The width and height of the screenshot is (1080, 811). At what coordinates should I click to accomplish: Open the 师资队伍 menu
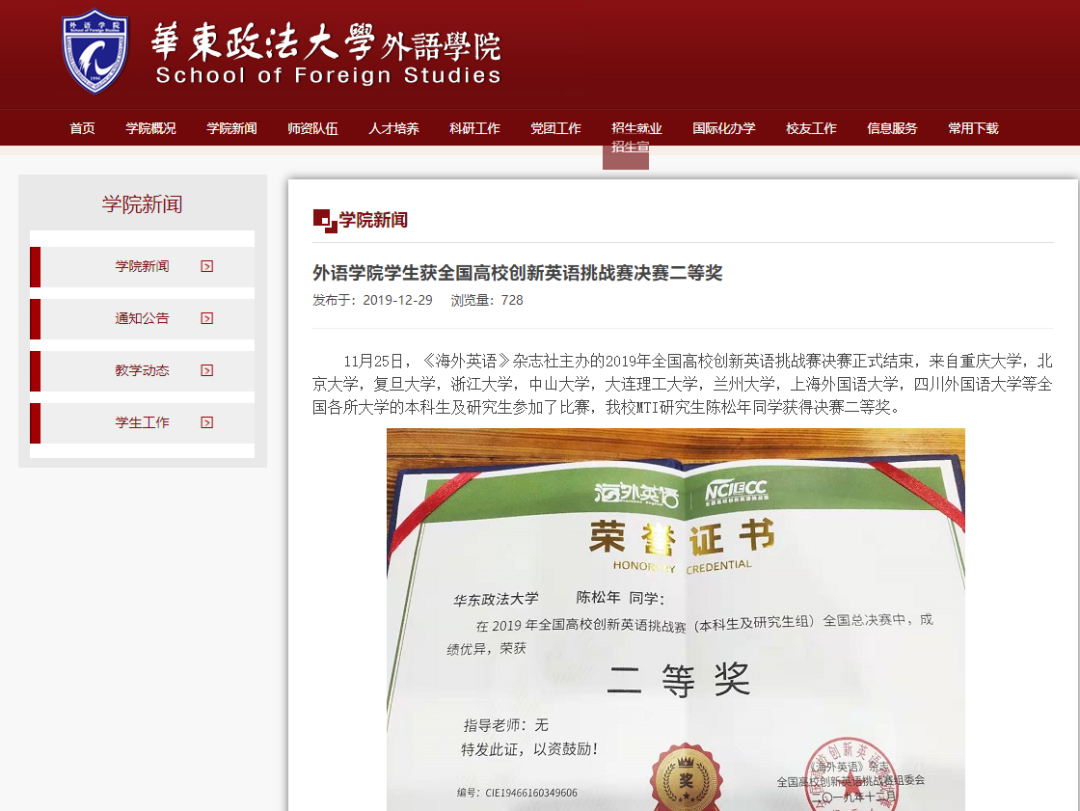313,128
